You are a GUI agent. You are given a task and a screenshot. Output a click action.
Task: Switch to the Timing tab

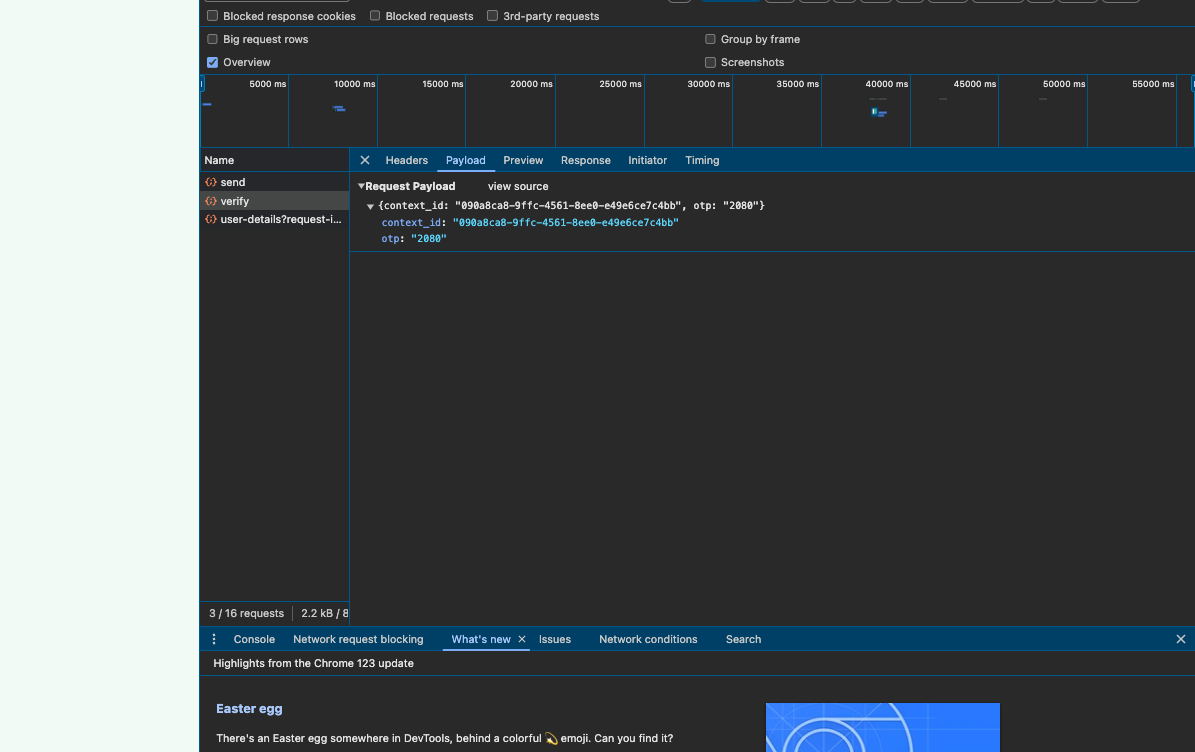702,160
